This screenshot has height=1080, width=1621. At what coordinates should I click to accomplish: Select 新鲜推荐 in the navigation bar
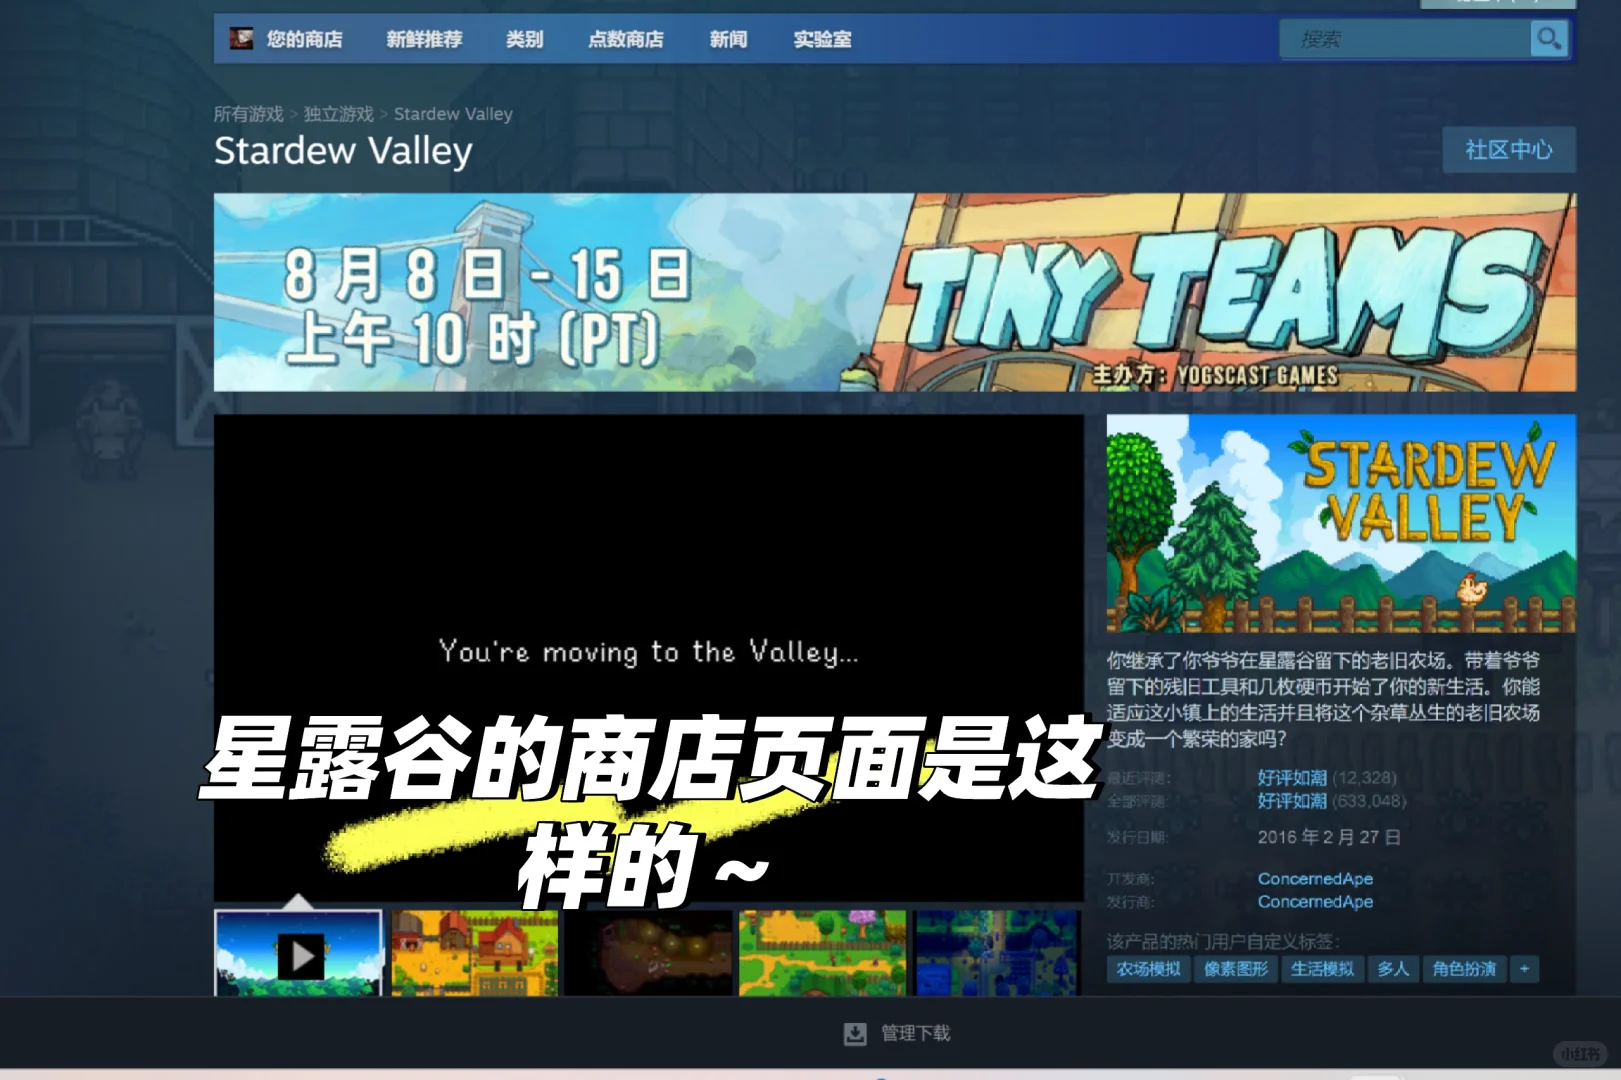(x=424, y=39)
